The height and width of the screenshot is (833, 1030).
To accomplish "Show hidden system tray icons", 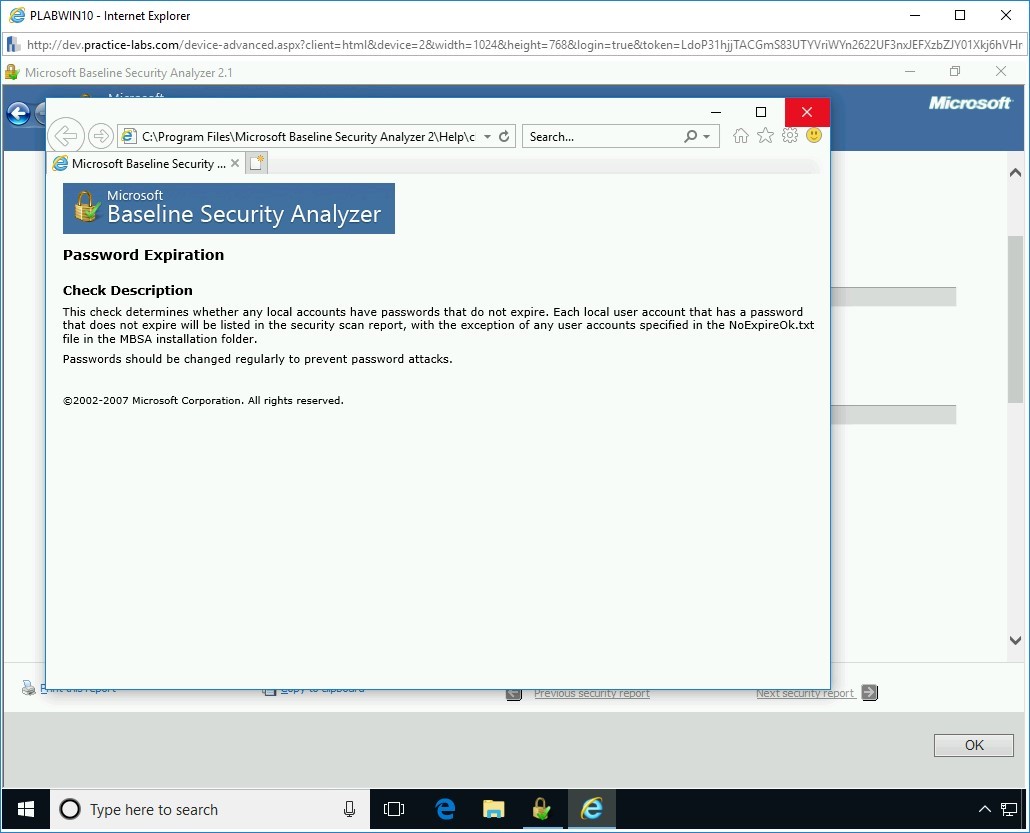I will (x=985, y=809).
